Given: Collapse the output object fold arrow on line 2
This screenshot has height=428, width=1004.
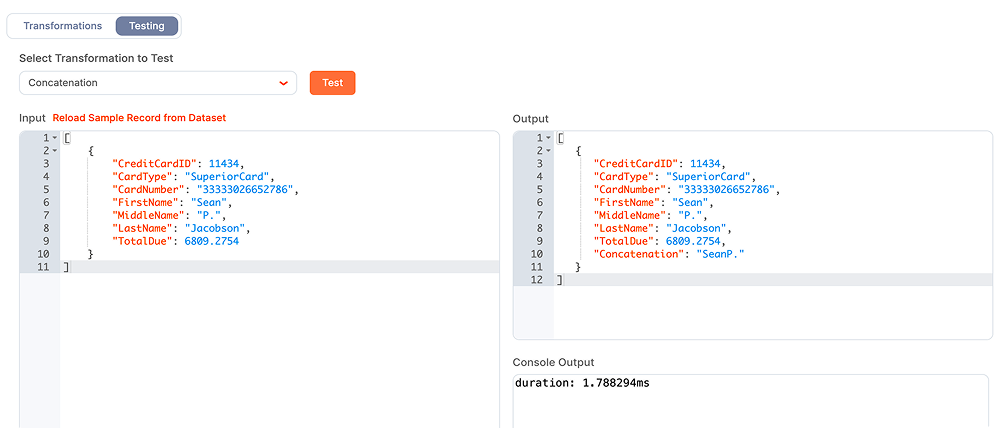Looking at the screenshot, I should pyautogui.click(x=548, y=151).
